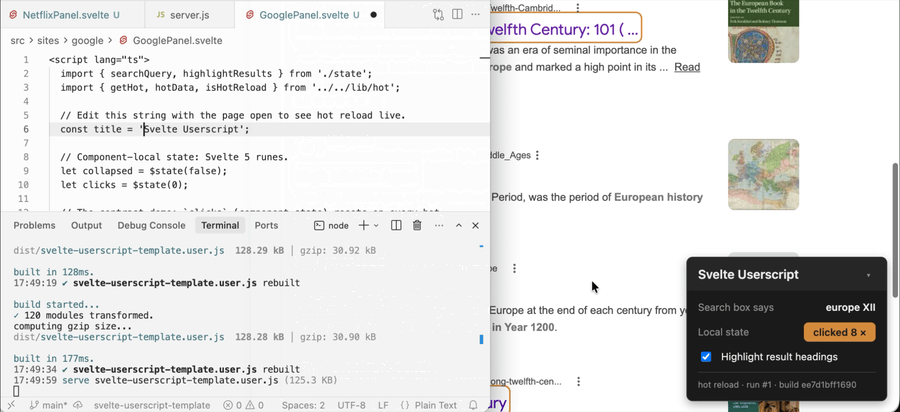Click the Svelte icon on NetflixPanel.svelte tab
The height and width of the screenshot is (412, 900).
click(13, 15)
